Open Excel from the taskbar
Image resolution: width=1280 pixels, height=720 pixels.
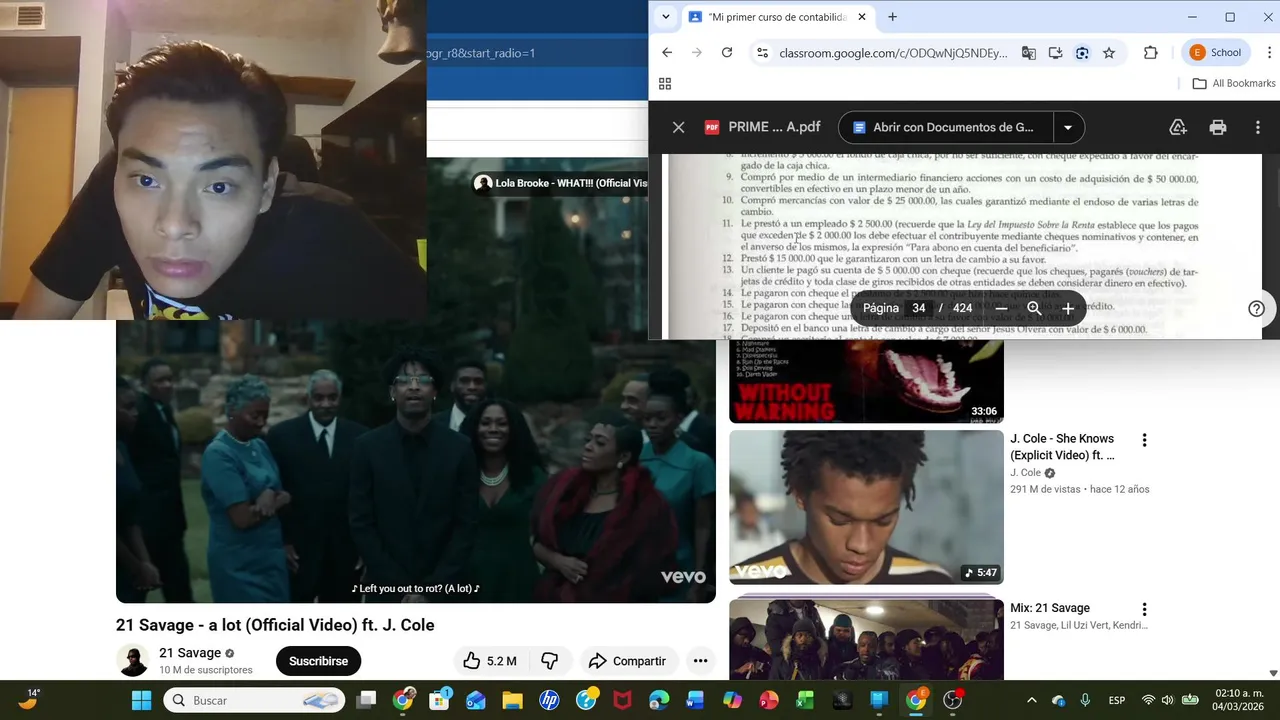pos(805,700)
